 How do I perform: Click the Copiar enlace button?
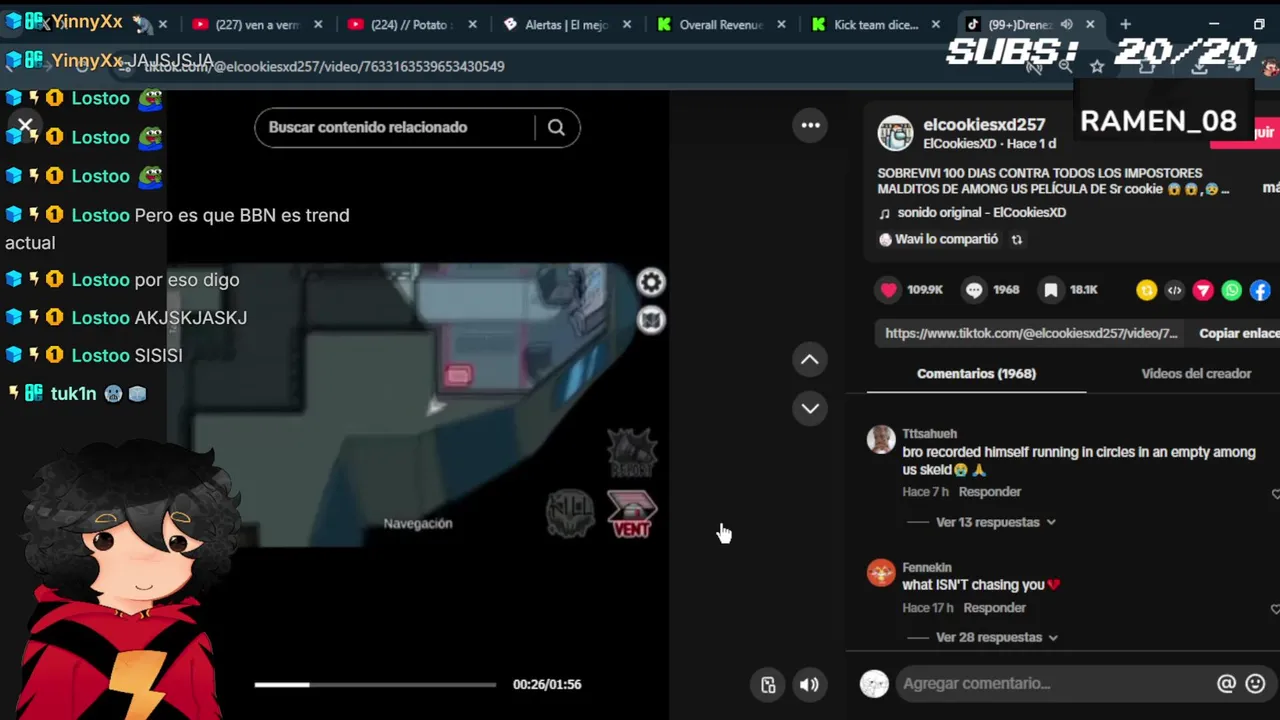coord(1239,334)
